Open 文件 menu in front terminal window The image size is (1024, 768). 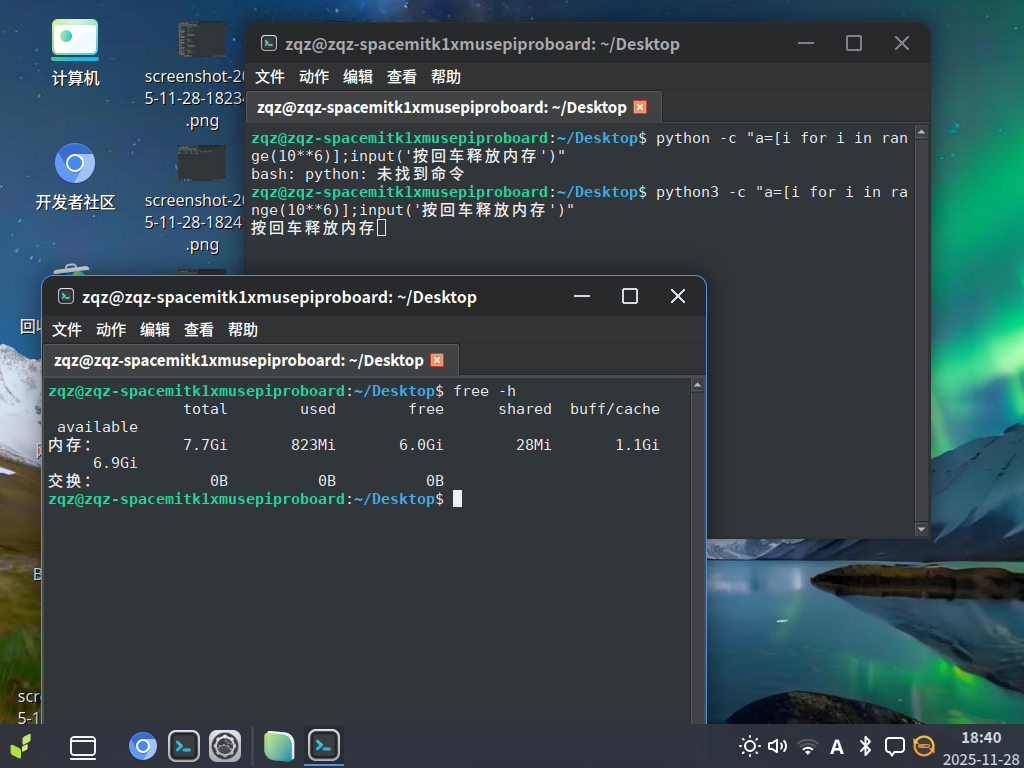[67, 330]
